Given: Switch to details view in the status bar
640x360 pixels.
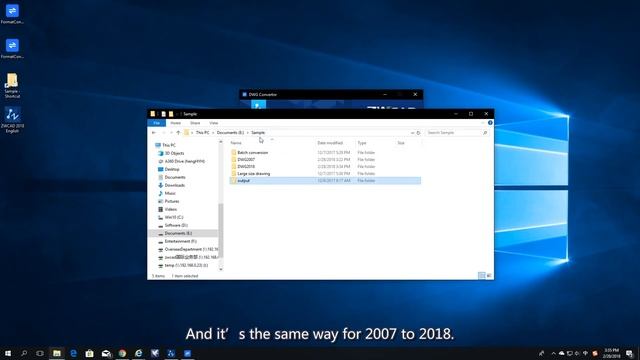Looking at the screenshot, I should [482, 276].
